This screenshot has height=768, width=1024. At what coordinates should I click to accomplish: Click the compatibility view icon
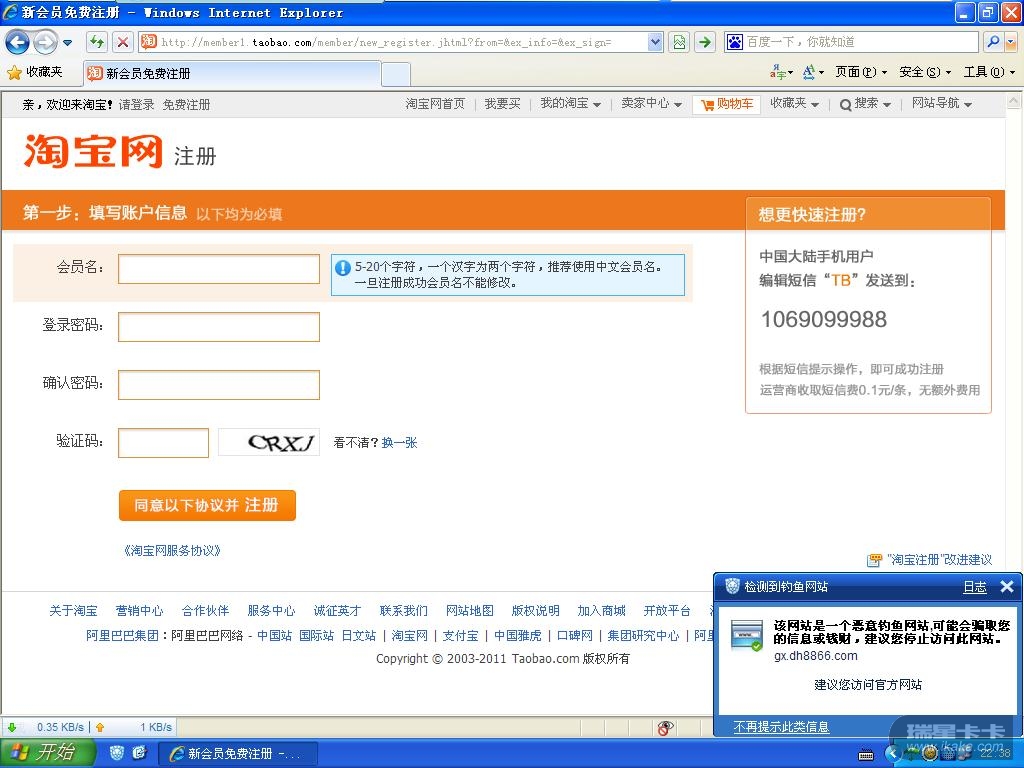[680, 42]
